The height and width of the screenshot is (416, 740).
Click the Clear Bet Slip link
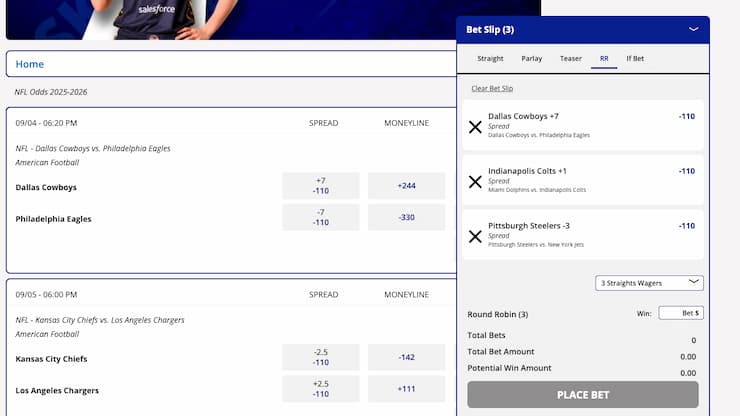[x=492, y=88]
